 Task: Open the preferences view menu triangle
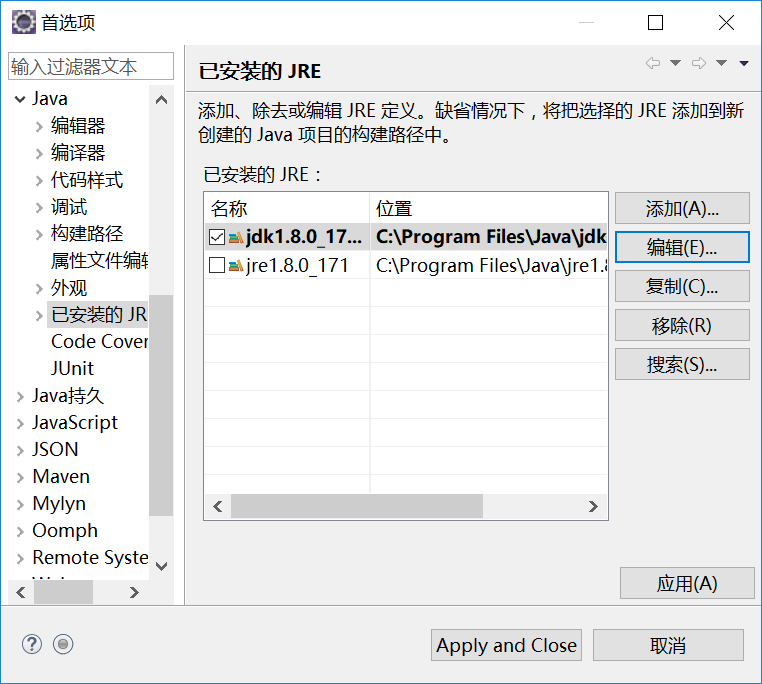tap(744, 63)
